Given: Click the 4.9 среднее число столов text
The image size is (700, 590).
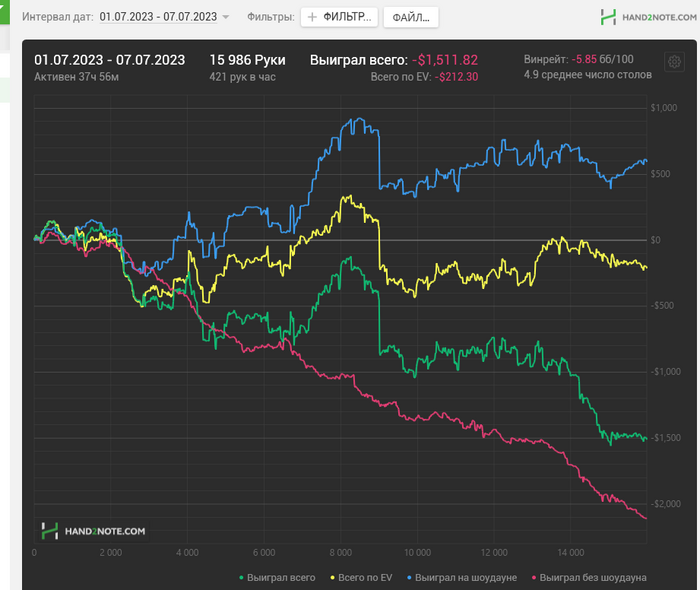Looking at the screenshot, I should click(x=588, y=75).
